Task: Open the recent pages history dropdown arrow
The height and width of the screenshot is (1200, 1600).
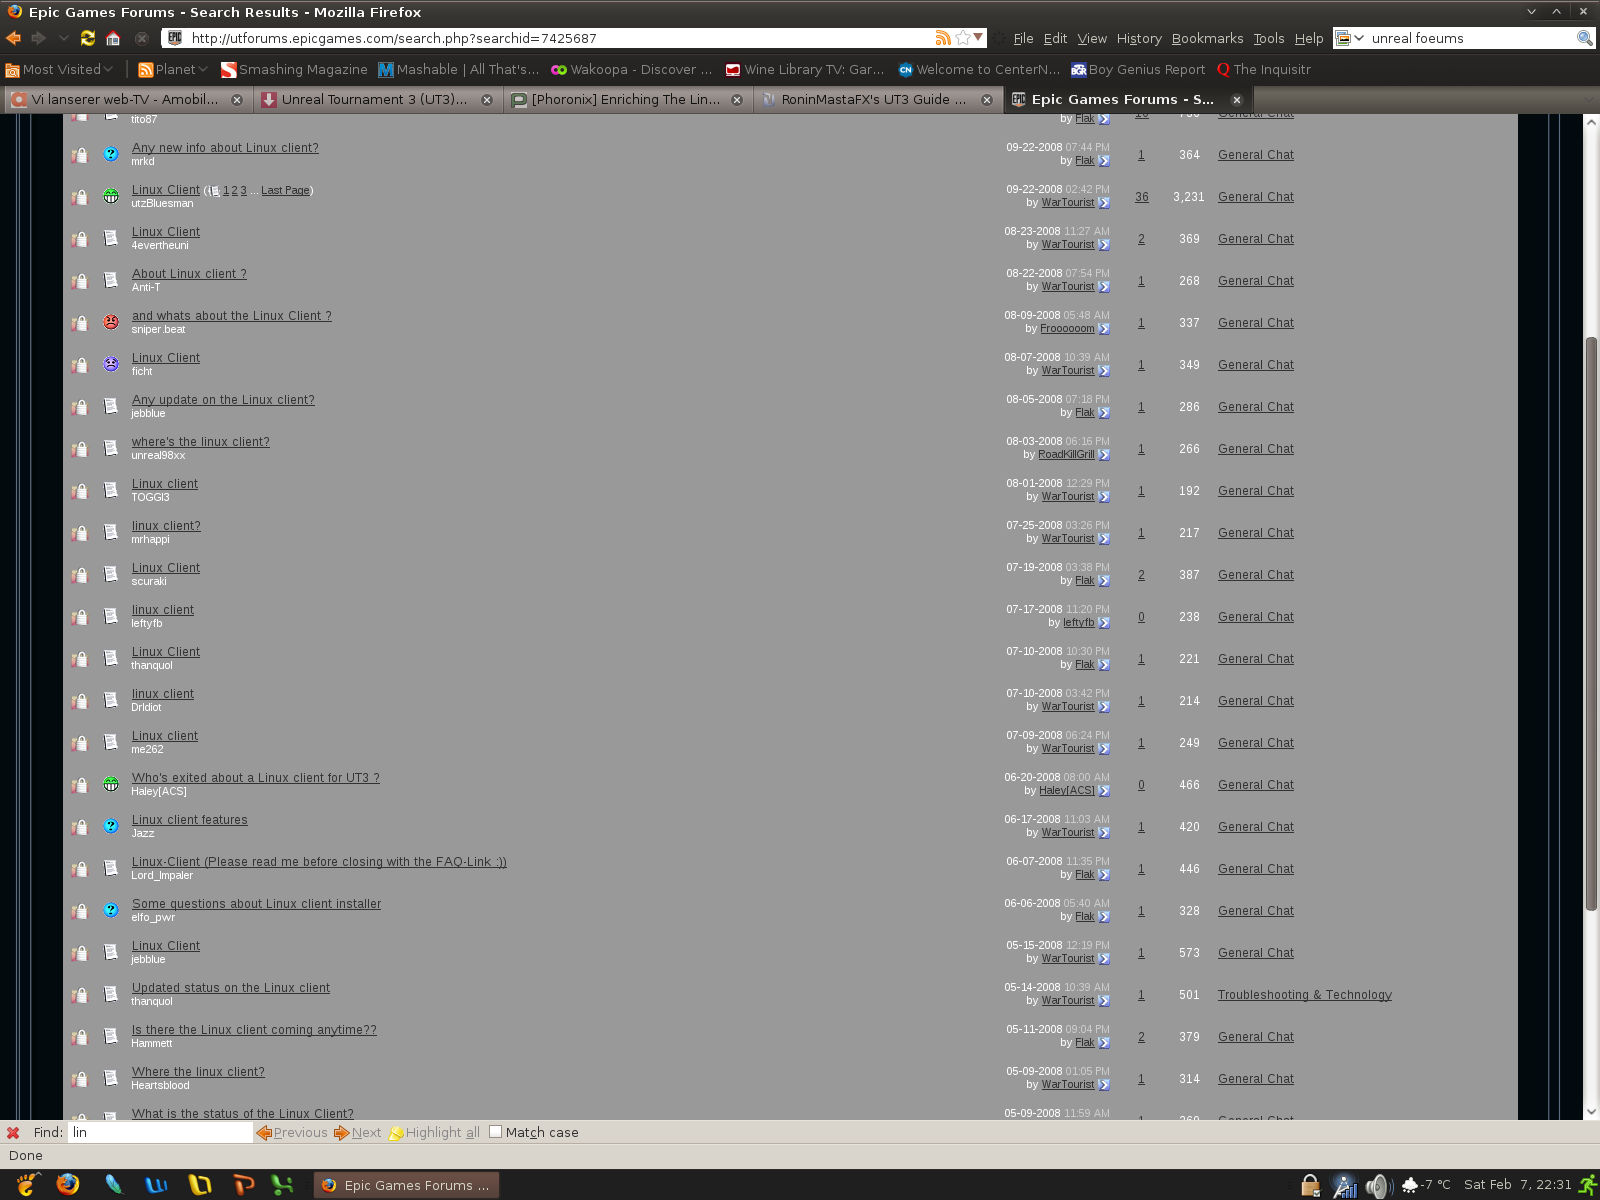Action: tap(63, 38)
